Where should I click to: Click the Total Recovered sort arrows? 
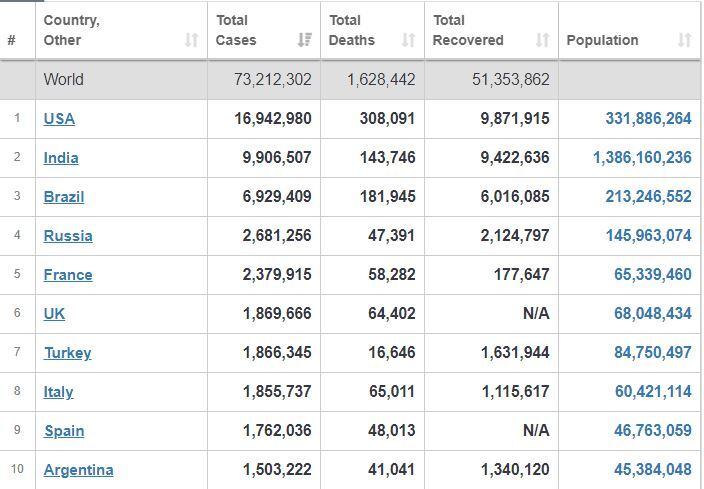click(x=542, y=40)
